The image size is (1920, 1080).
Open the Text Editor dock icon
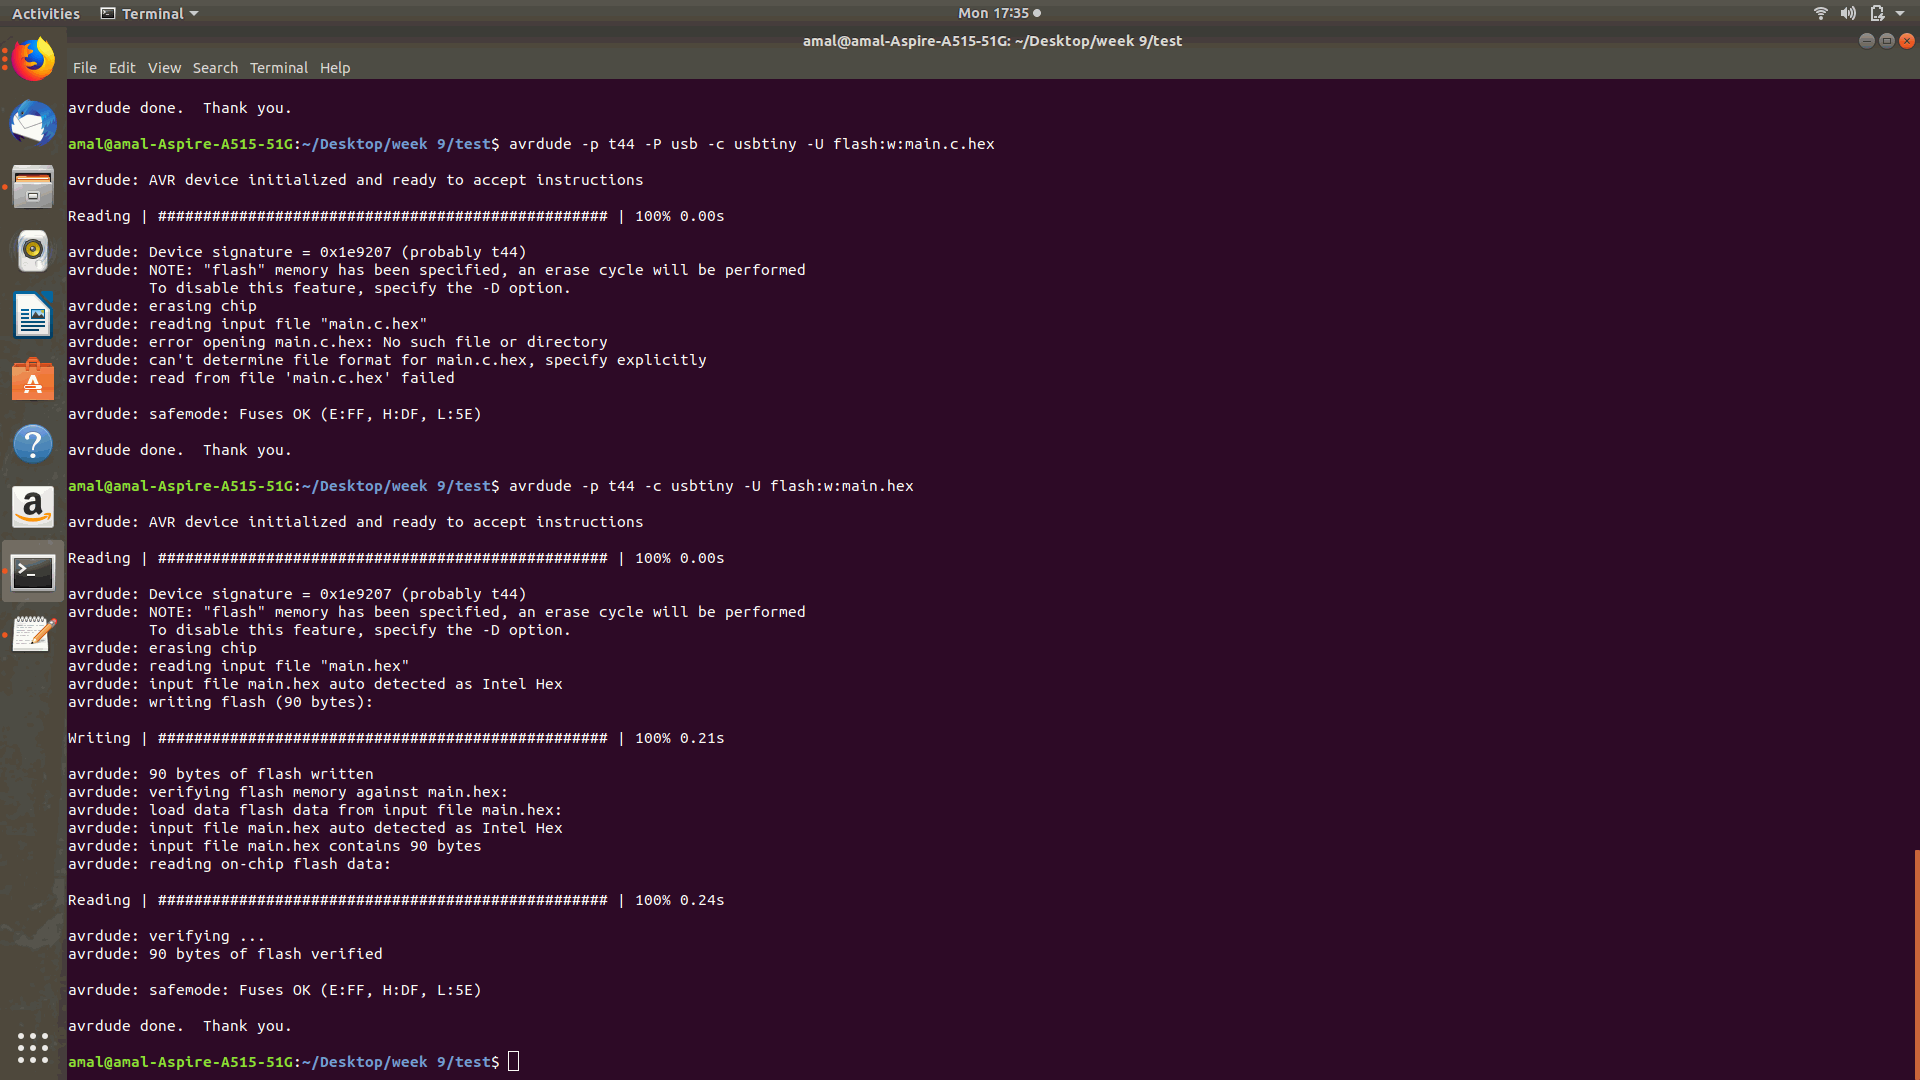click(33, 634)
